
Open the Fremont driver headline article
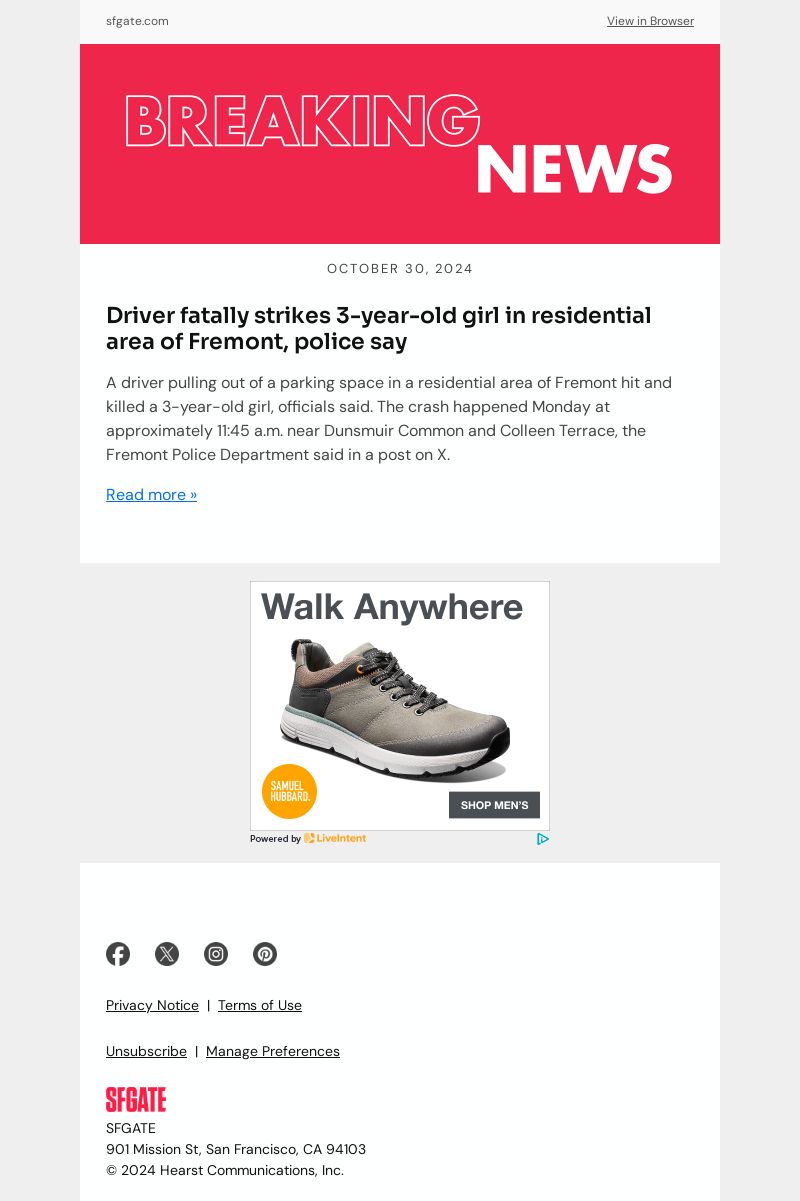tap(379, 328)
